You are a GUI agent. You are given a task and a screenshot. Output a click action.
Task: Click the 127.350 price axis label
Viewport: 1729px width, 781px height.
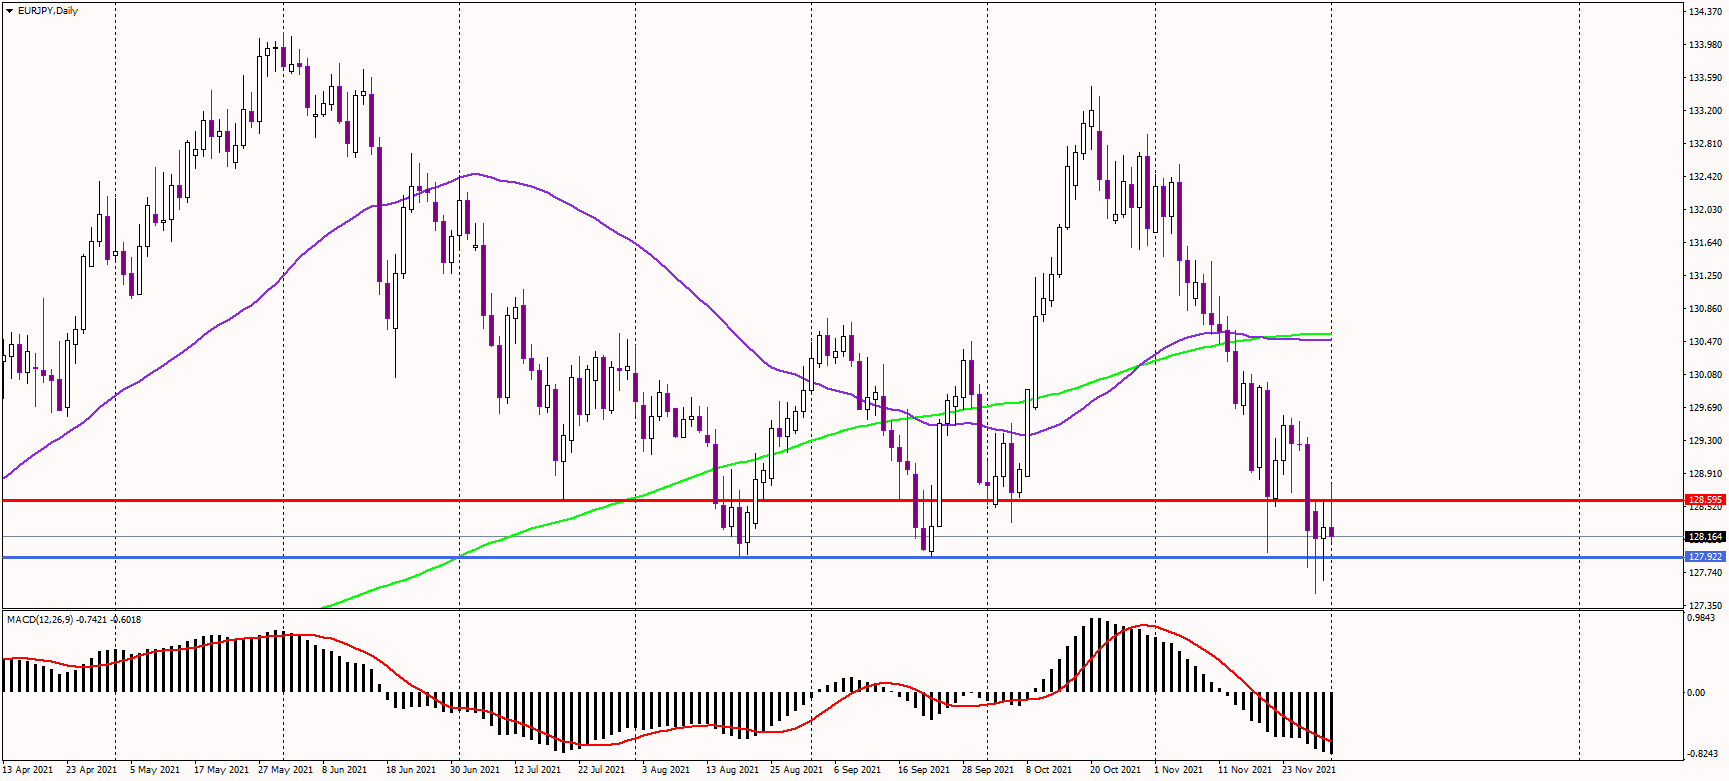1705,606
